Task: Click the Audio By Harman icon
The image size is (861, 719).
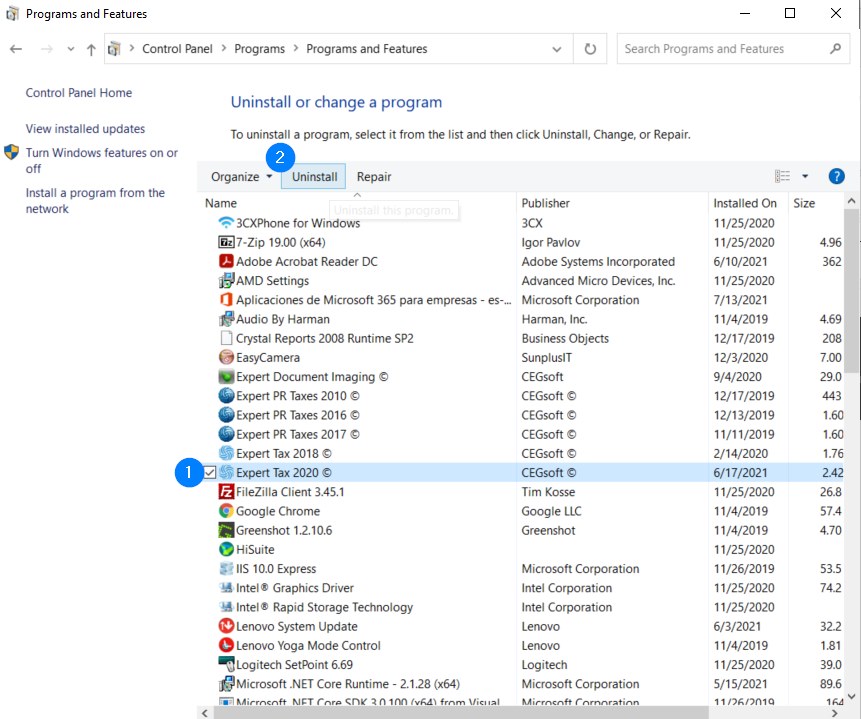Action: [226, 319]
